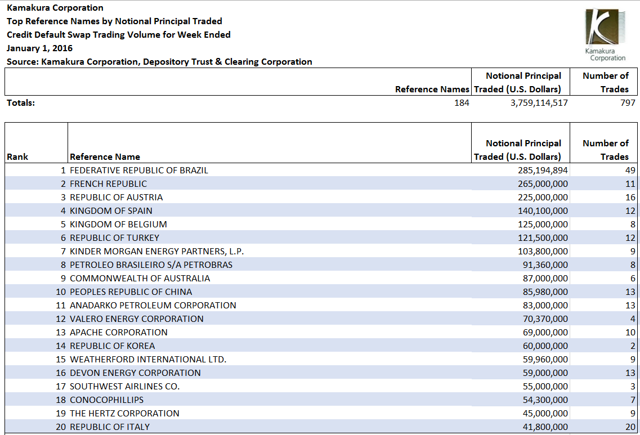
Task: Select Italy's trade count 20
Action: tap(630, 426)
